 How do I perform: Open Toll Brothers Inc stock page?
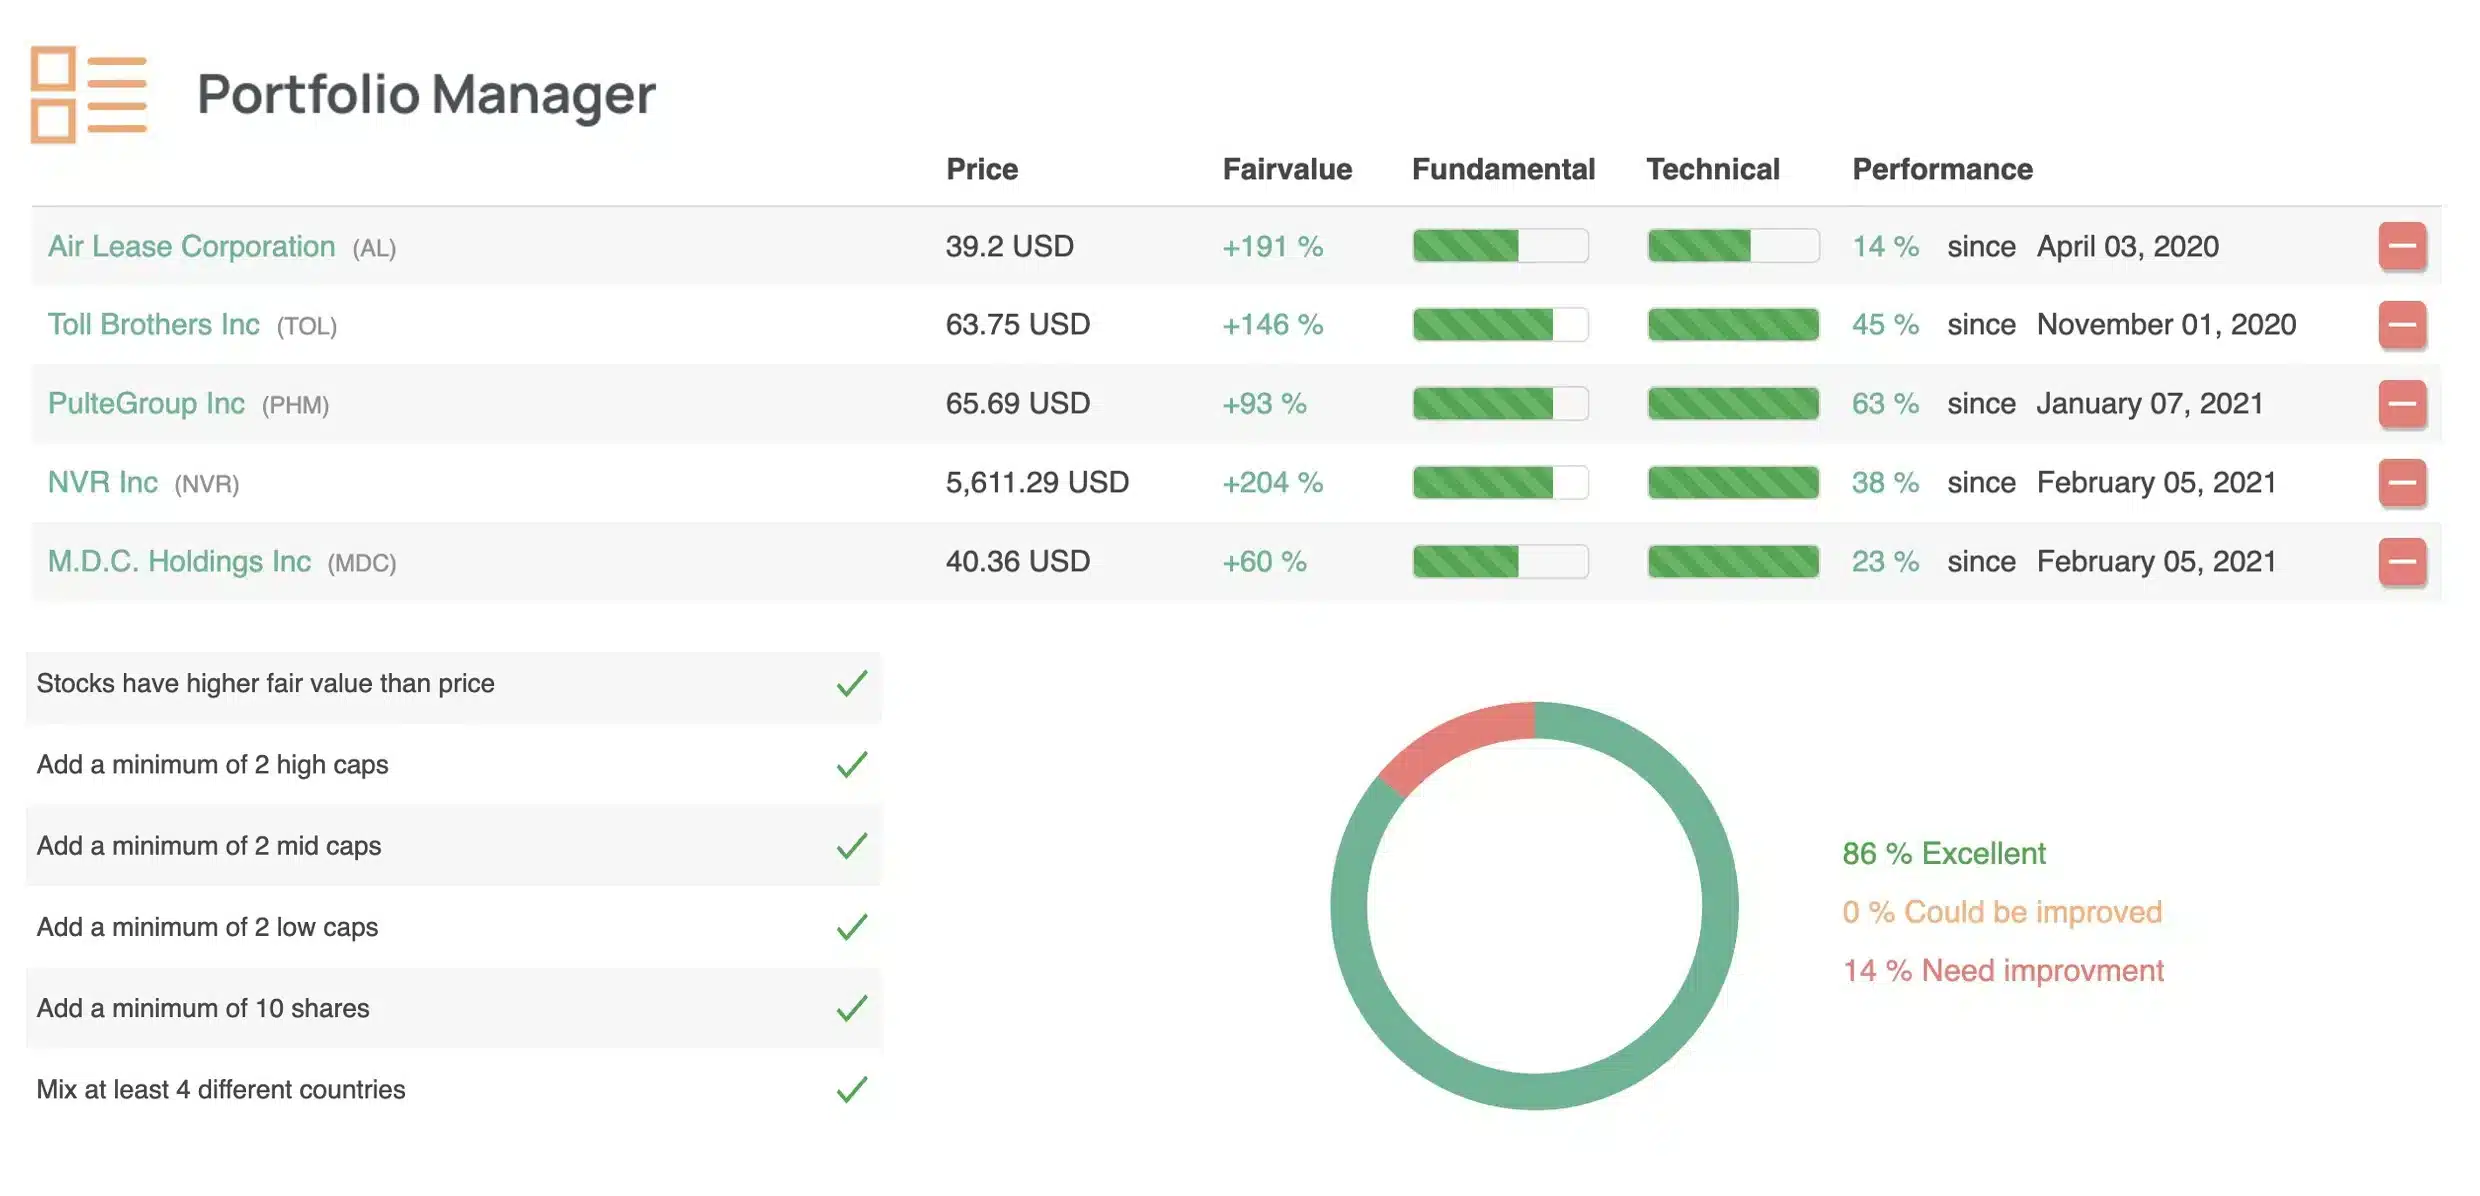154,324
